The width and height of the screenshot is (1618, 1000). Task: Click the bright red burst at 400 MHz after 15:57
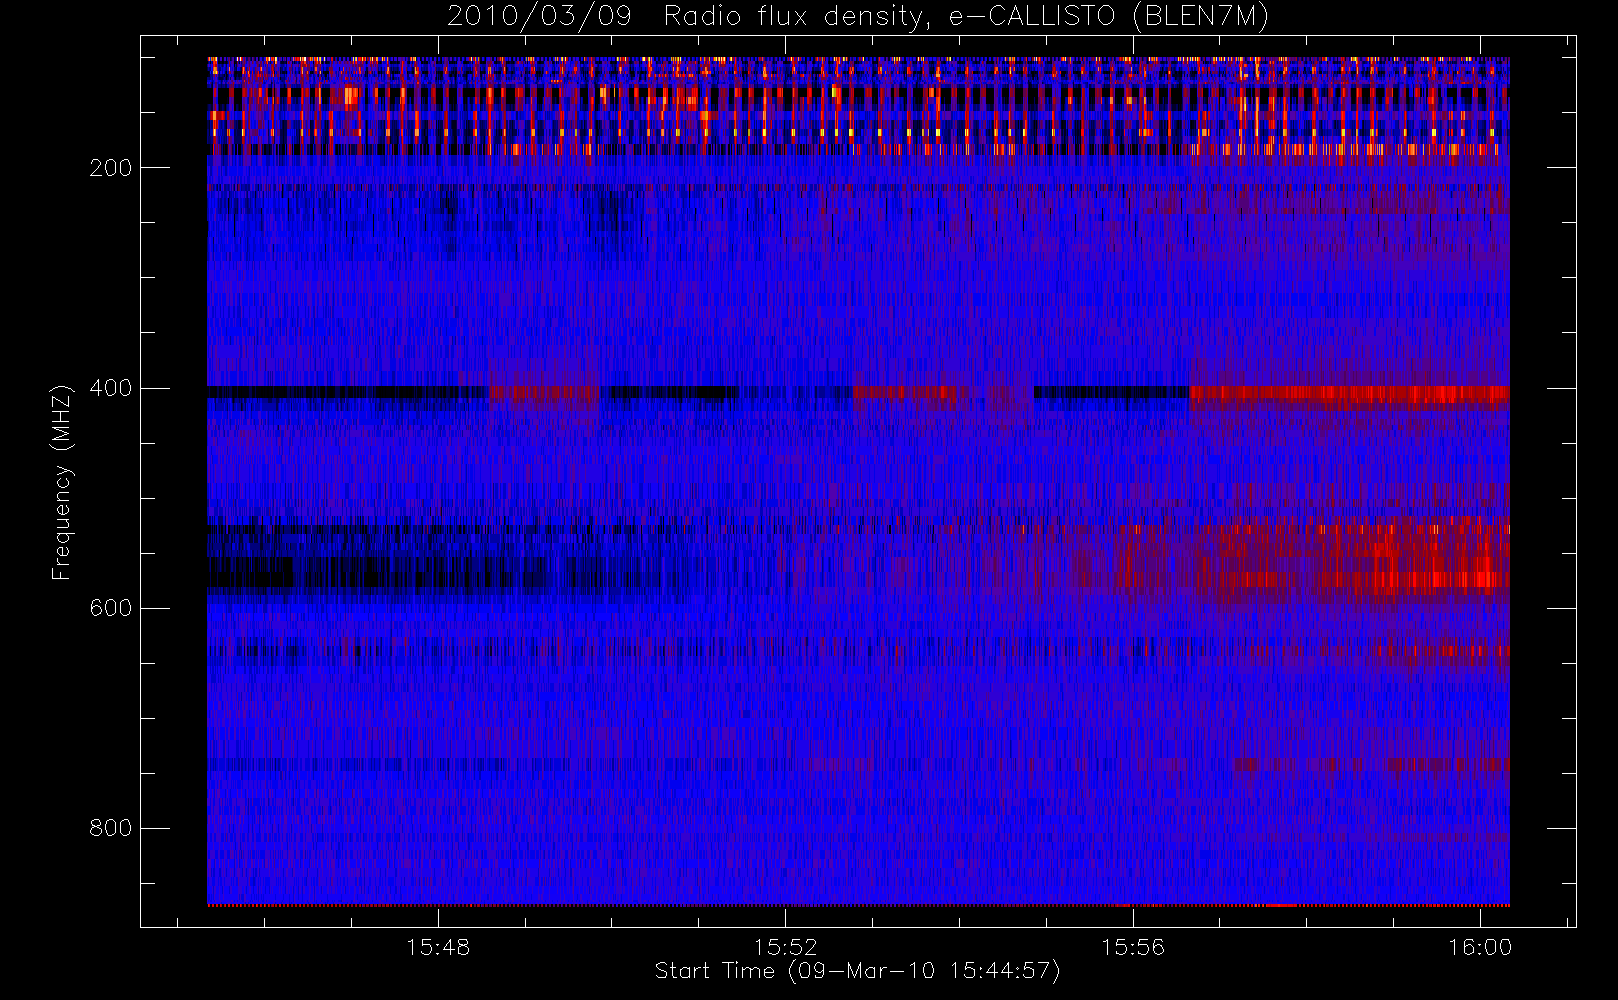click(x=1349, y=395)
